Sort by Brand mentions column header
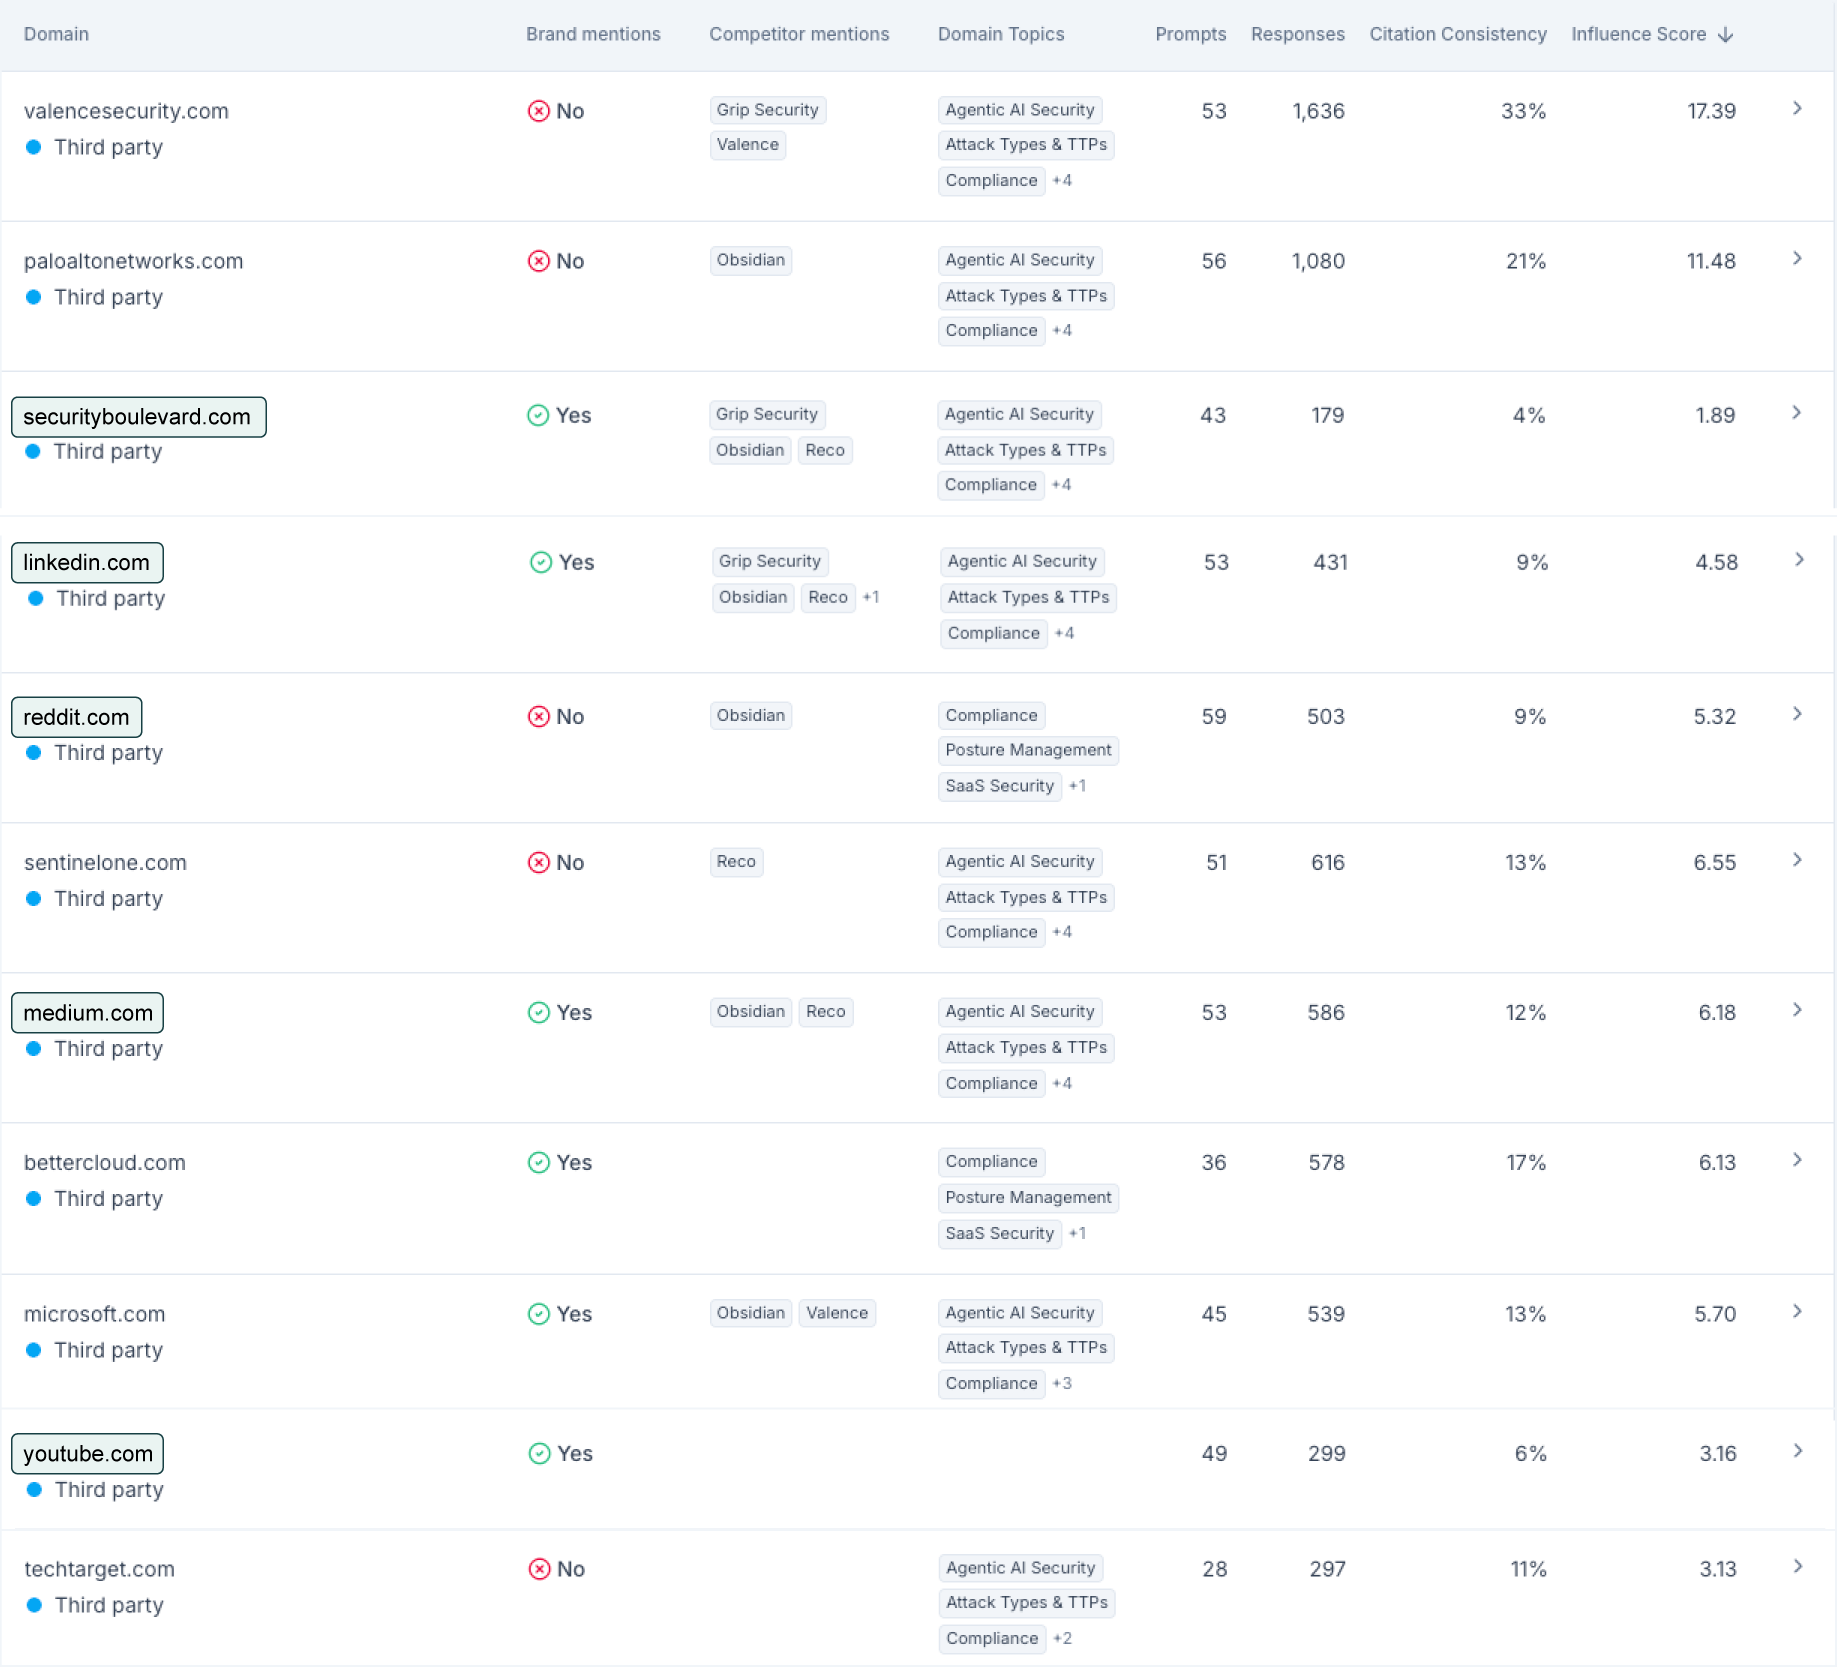Screen dimensions: 1837x1667 593,34
